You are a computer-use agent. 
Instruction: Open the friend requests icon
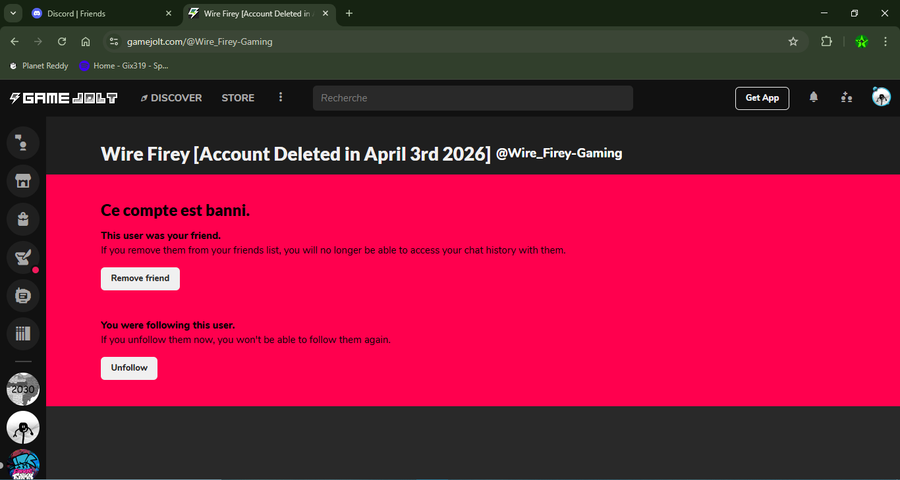(x=847, y=98)
